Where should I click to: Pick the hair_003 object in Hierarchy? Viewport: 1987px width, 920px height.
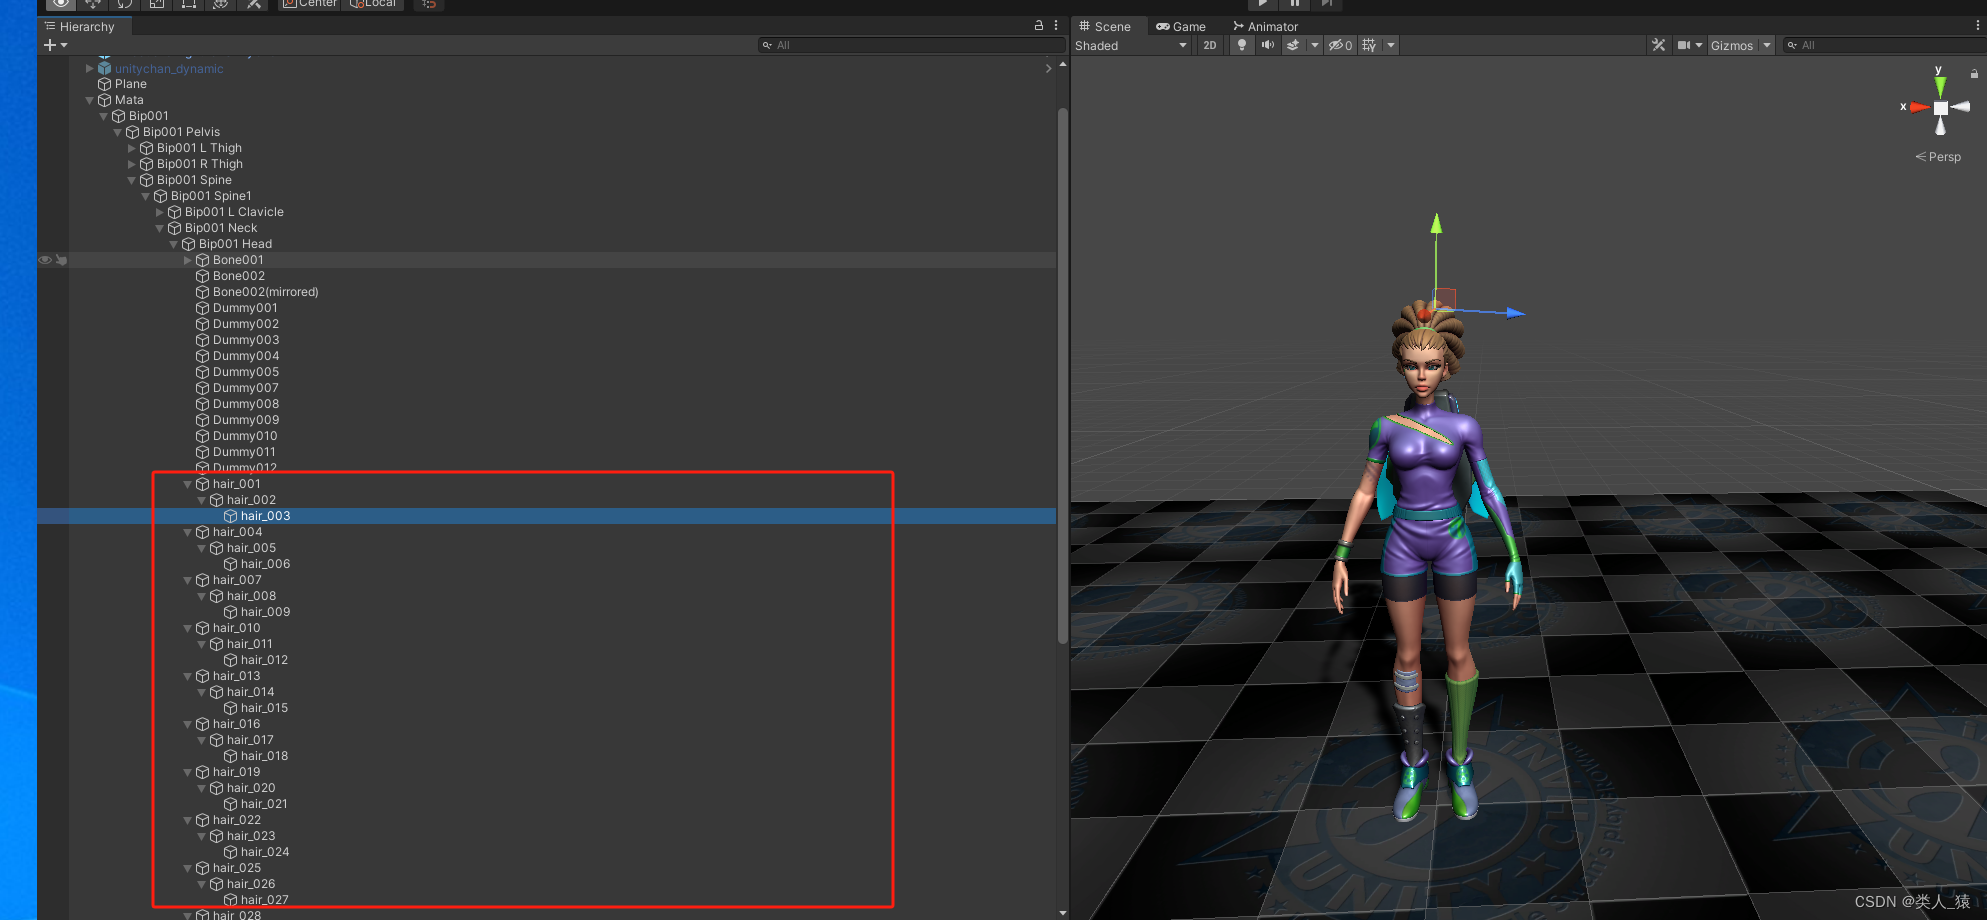click(x=265, y=516)
